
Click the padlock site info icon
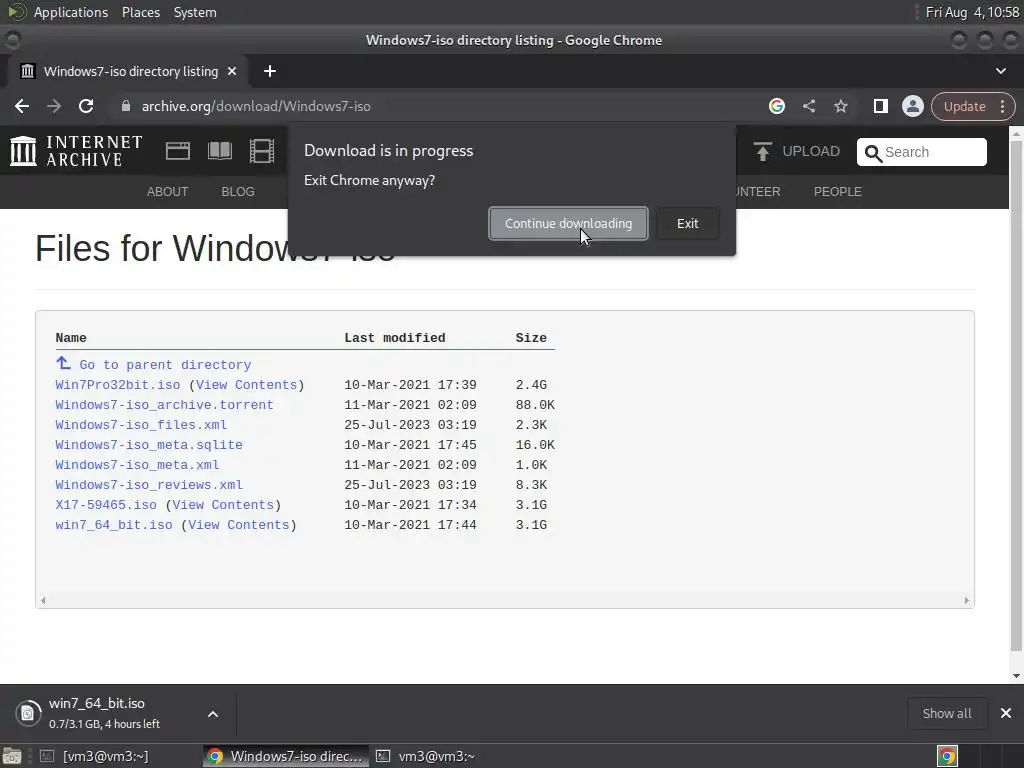click(x=126, y=106)
